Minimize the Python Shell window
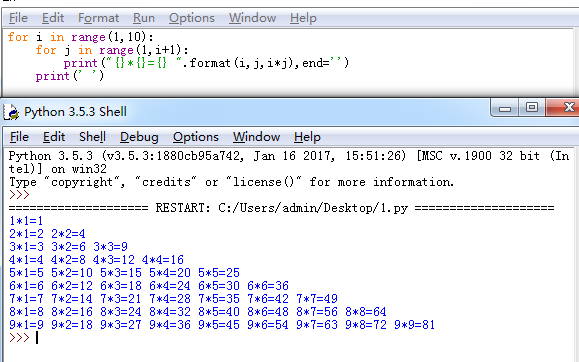 [x=504, y=108]
